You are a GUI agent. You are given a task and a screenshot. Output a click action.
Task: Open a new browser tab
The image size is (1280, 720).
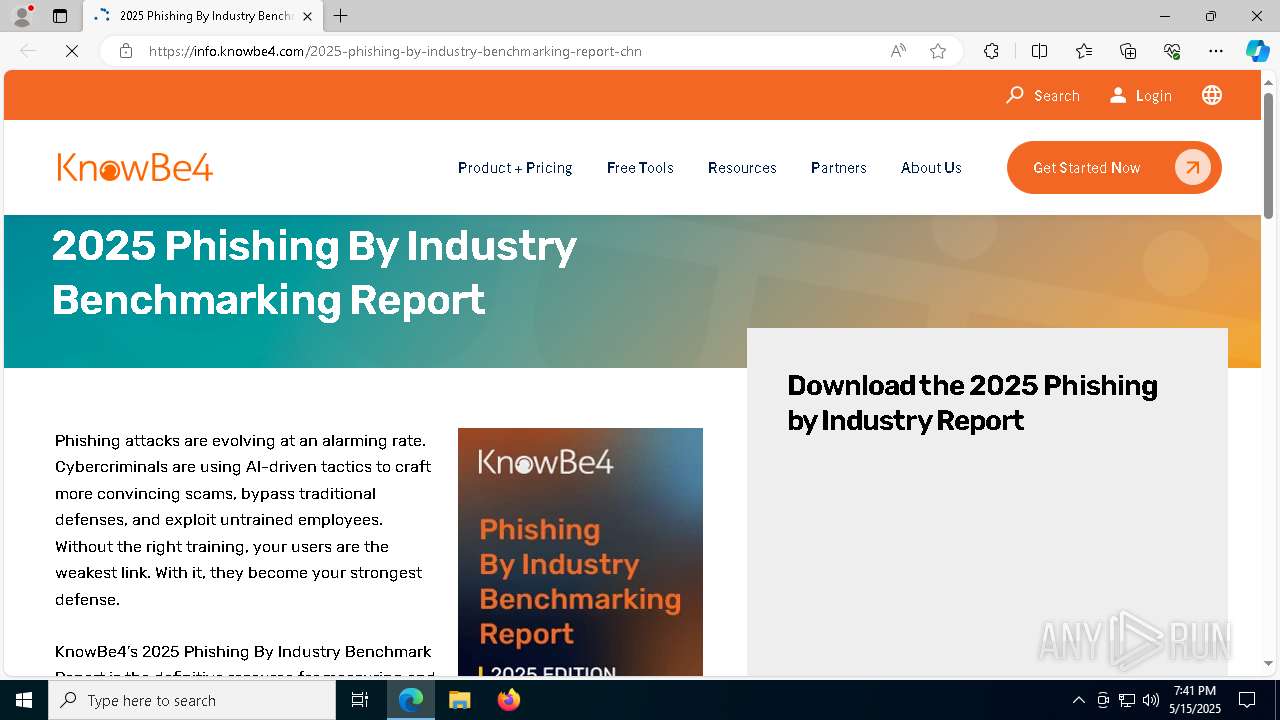341,16
